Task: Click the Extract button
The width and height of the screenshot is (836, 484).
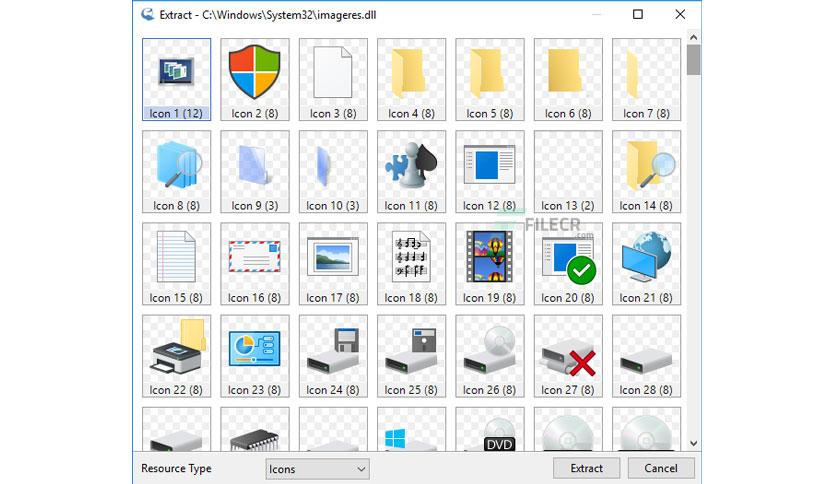Action: pos(586,468)
